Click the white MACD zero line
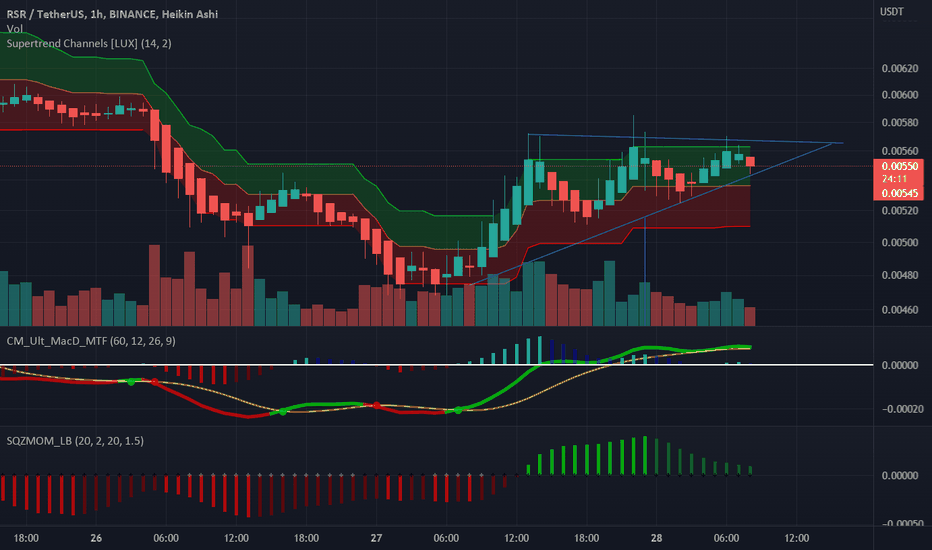 (x=437, y=364)
